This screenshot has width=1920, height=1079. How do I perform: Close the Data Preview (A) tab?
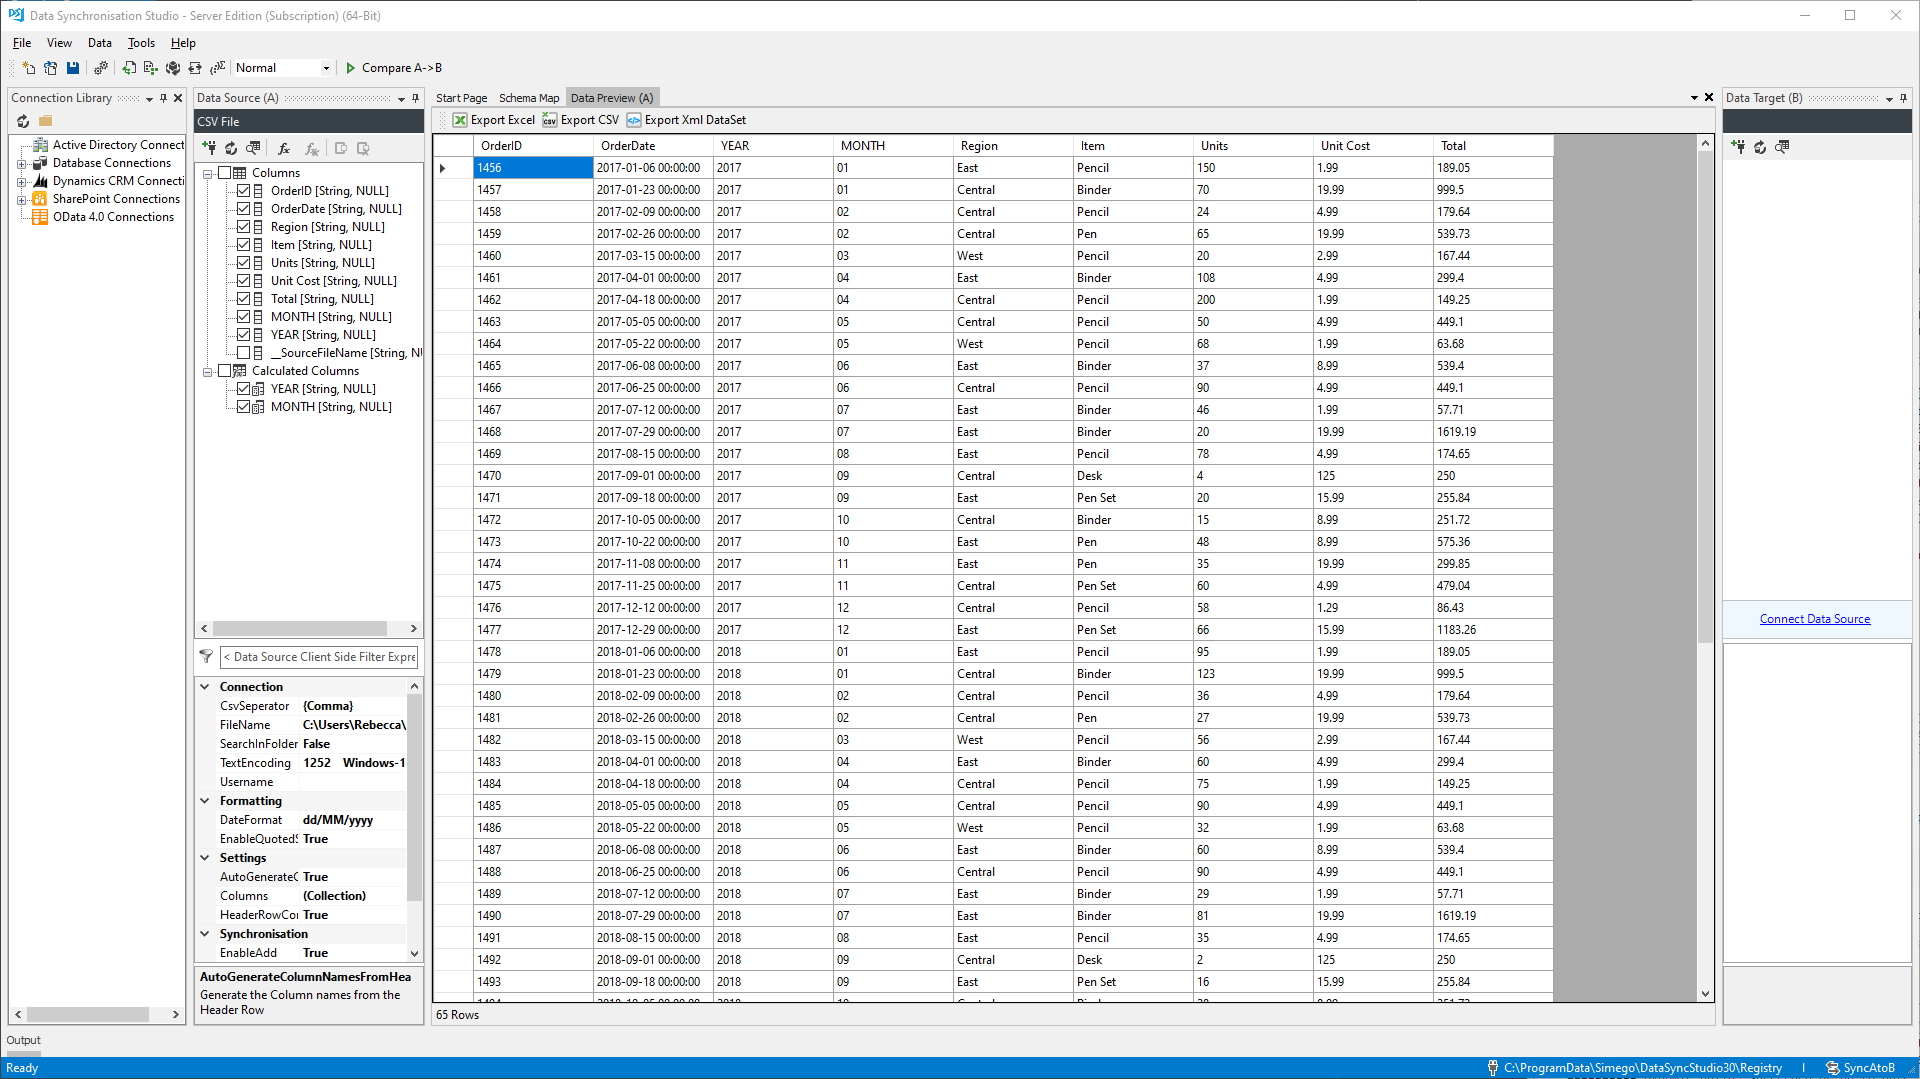click(1709, 98)
